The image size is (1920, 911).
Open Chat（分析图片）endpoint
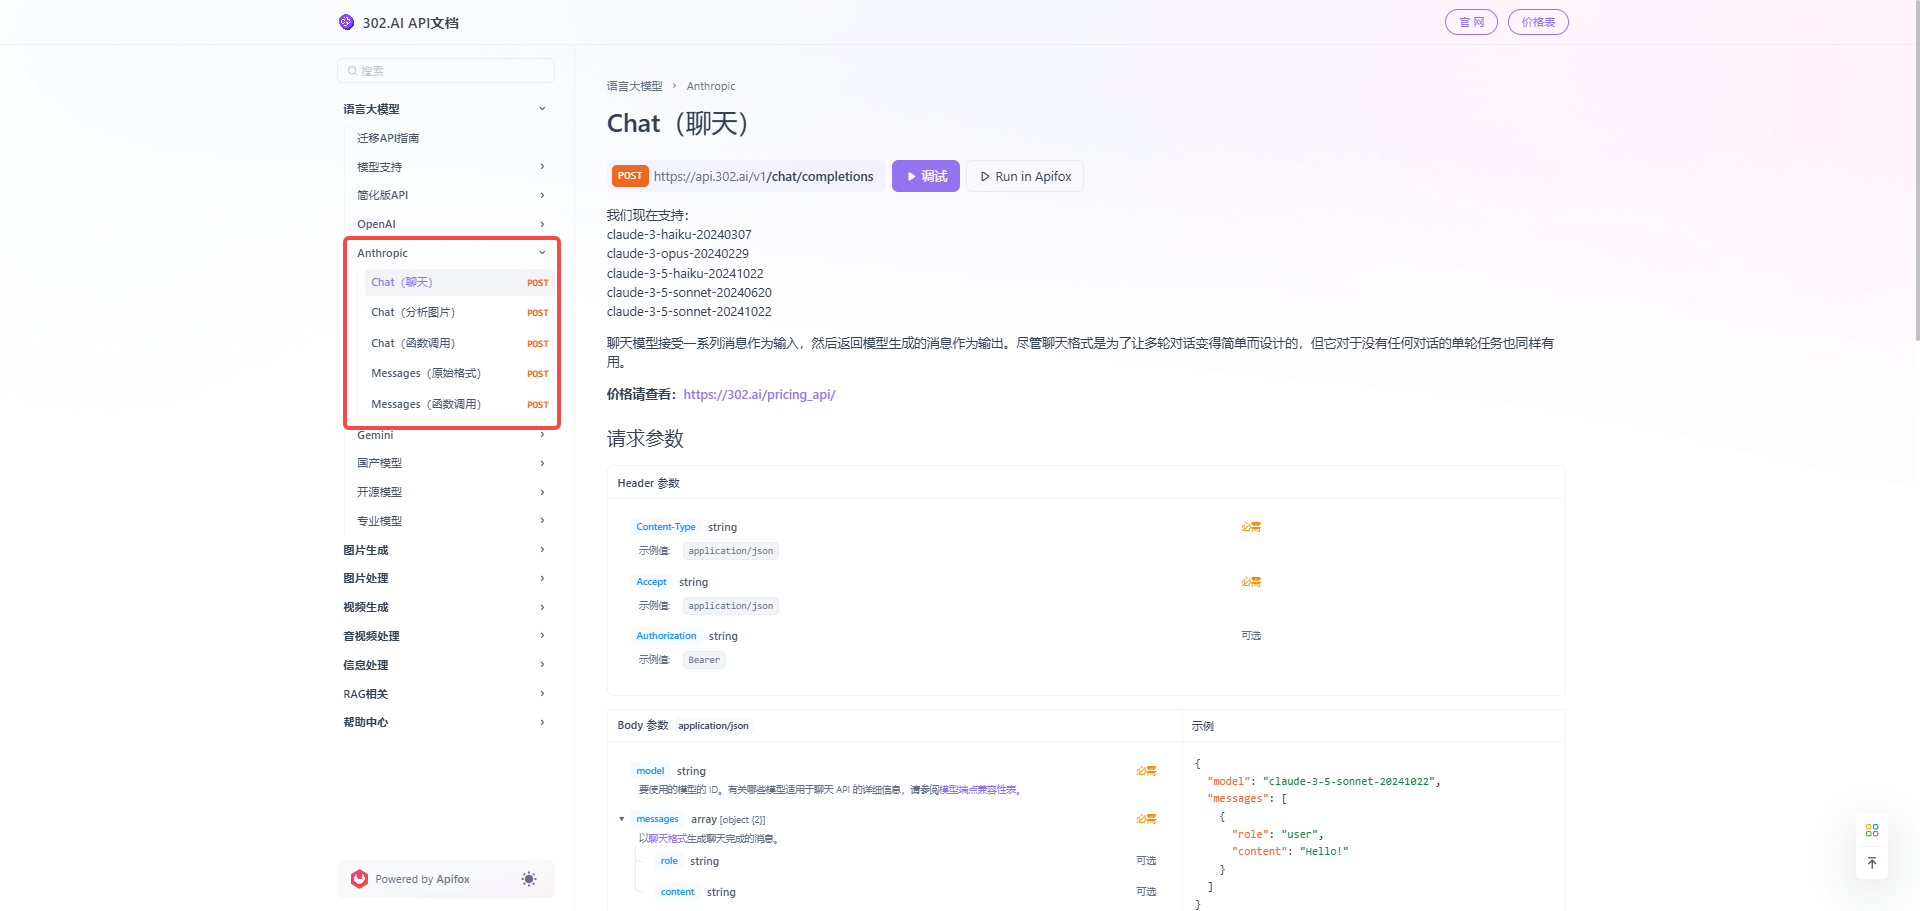(x=459, y=313)
